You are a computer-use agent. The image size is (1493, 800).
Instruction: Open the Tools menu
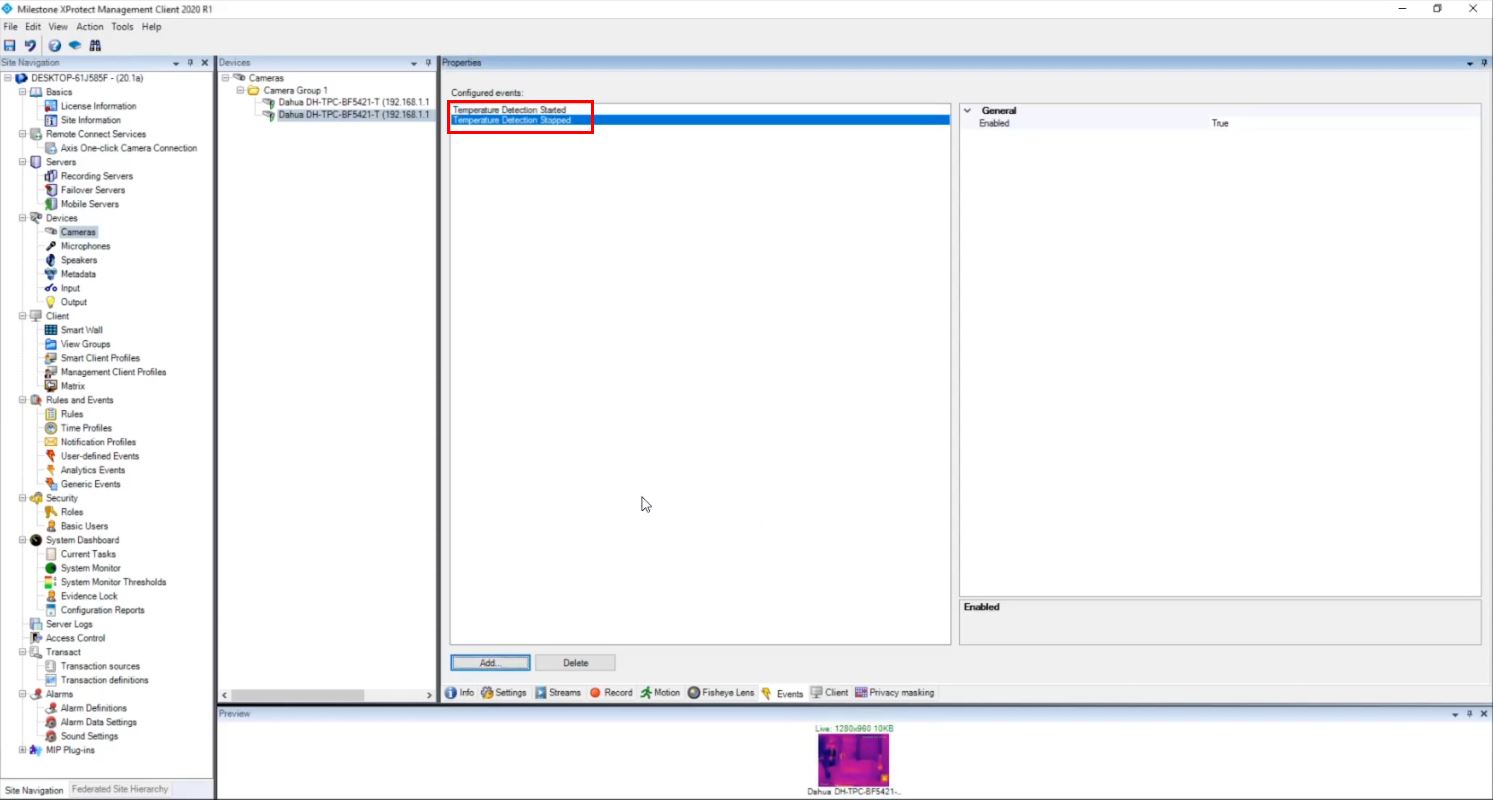tap(122, 27)
